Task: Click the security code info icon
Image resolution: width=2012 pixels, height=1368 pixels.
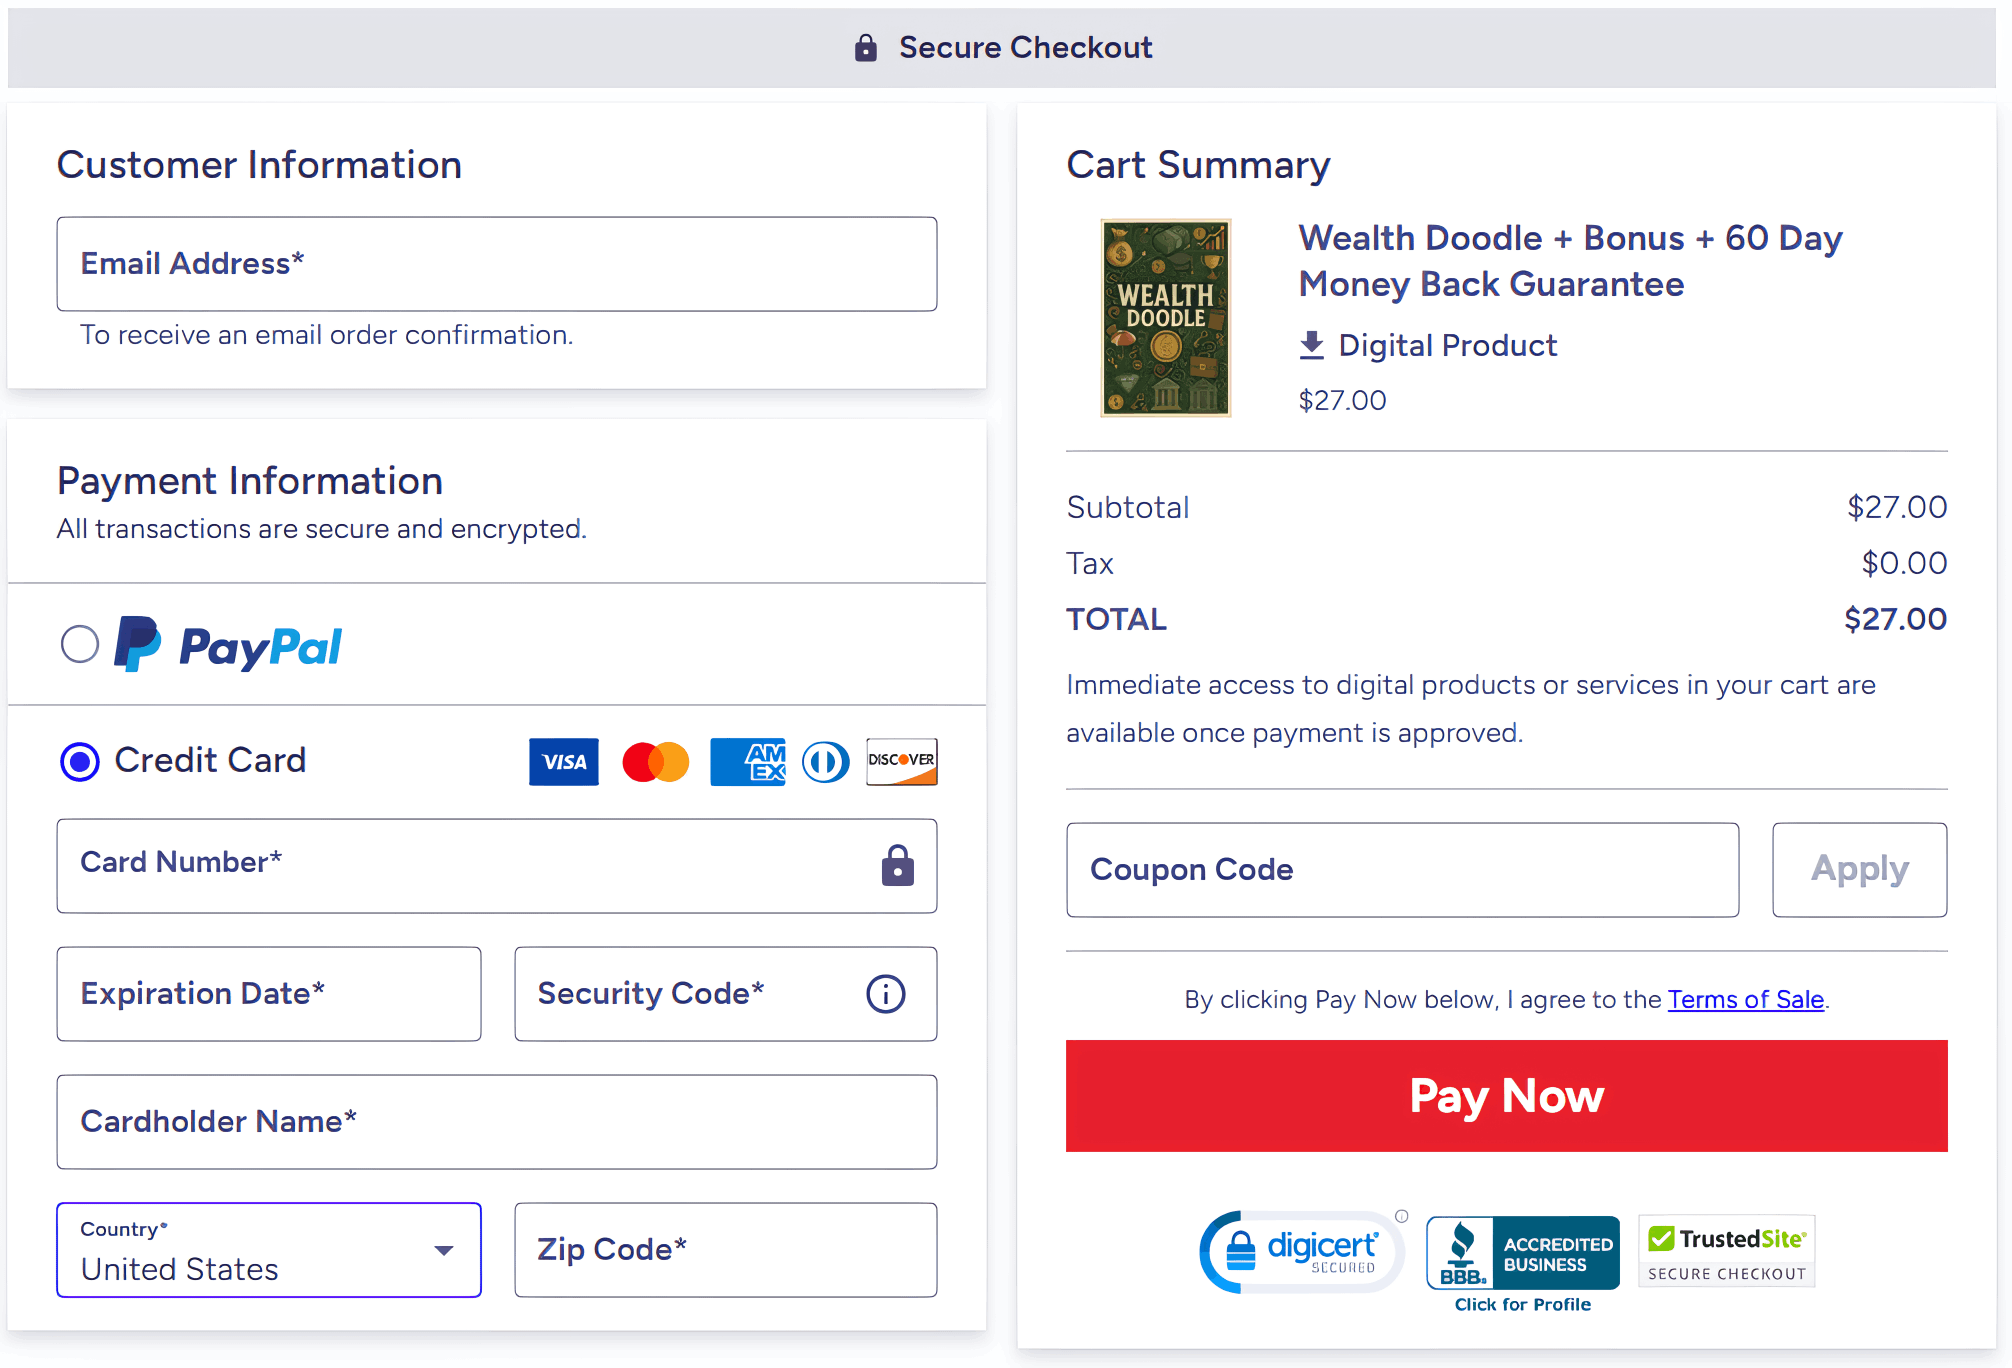Action: [x=886, y=994]
